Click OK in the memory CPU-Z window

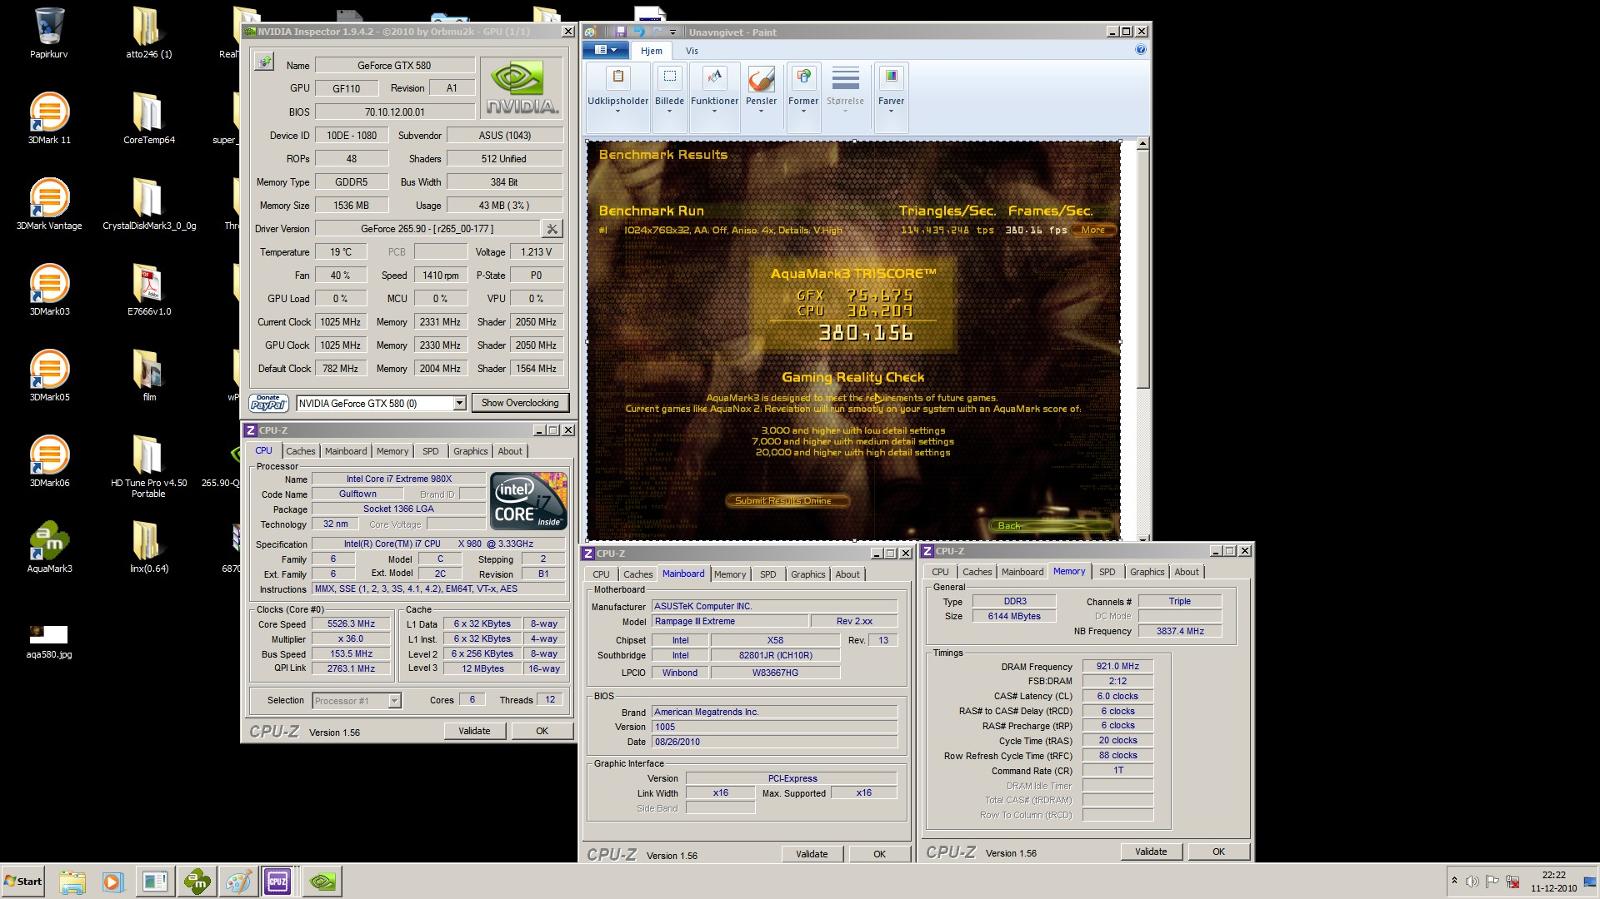pyautogui.click(x=1219, y=852)
